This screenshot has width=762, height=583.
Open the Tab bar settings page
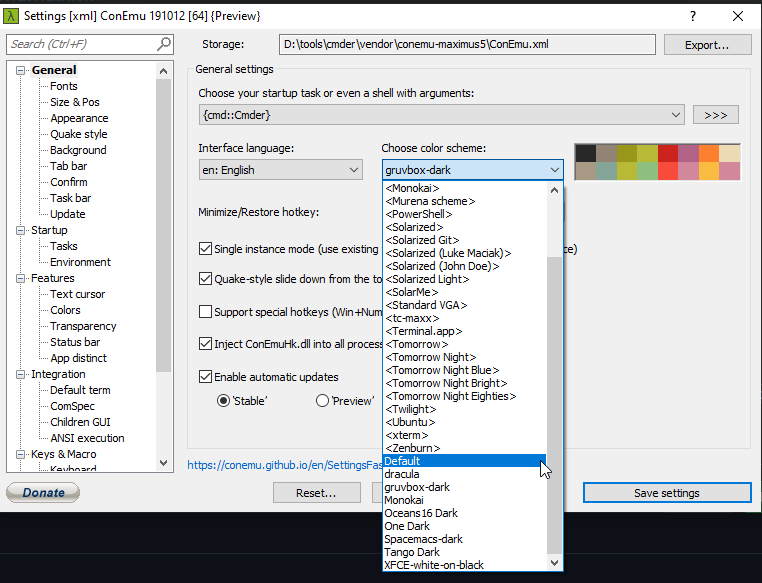point(69,166)
